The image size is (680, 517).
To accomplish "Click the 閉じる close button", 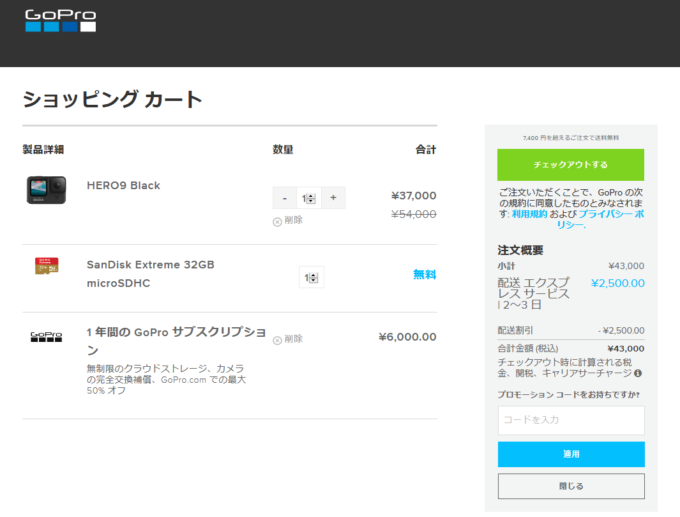I will pyautogui.click(x=571, y=486).
